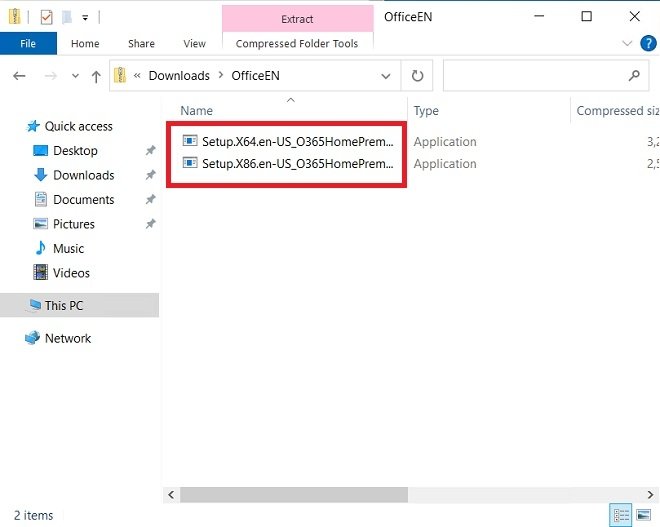
Task: Click the search magnifier icon
Action: [x=634, y=76]
